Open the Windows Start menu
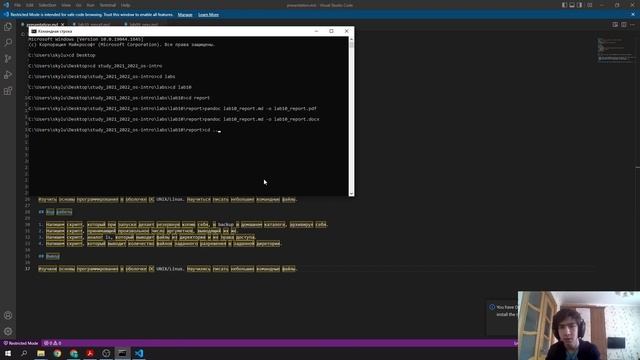 [x=8, y=353]
